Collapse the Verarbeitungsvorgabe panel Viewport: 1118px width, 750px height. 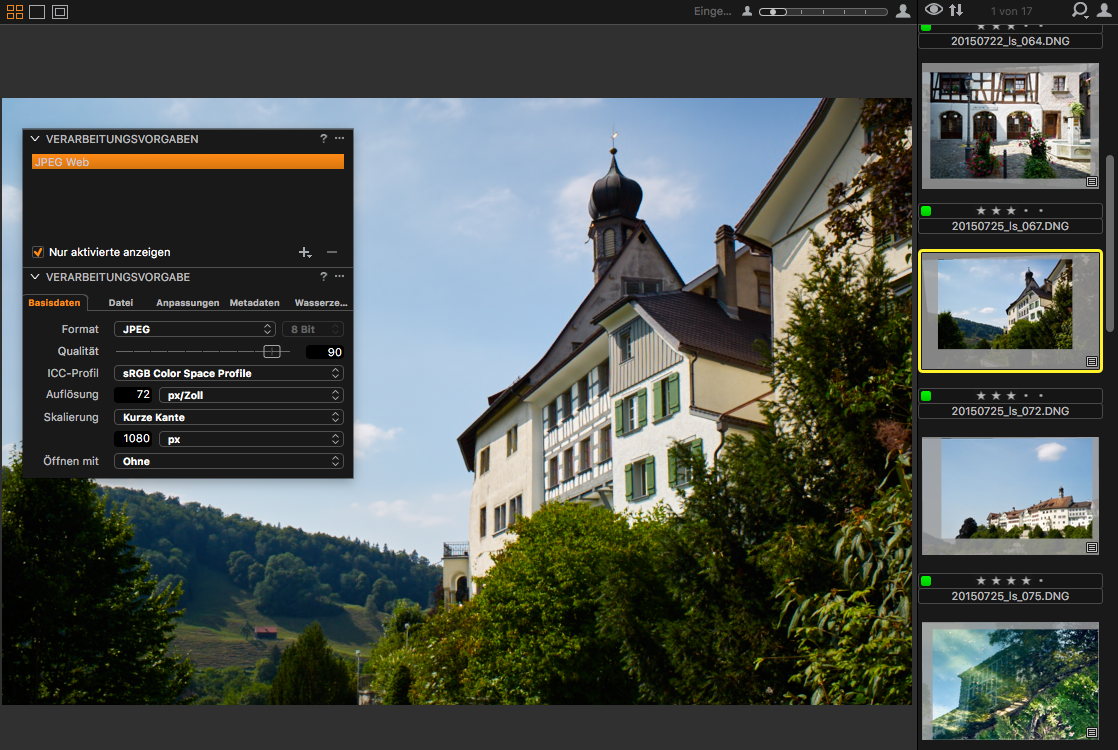coord(34,277)
